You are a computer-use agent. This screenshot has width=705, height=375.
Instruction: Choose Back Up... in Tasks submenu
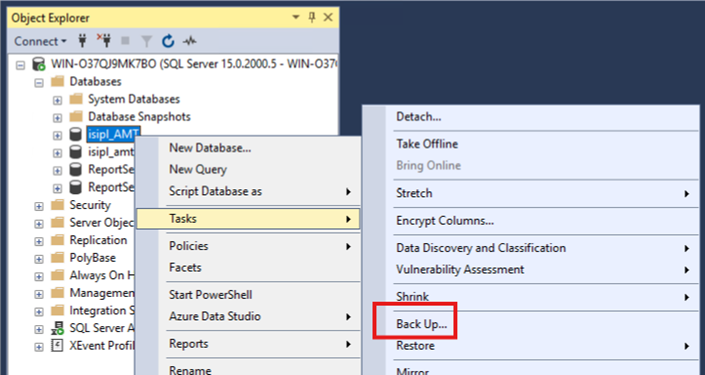[531, 324]
